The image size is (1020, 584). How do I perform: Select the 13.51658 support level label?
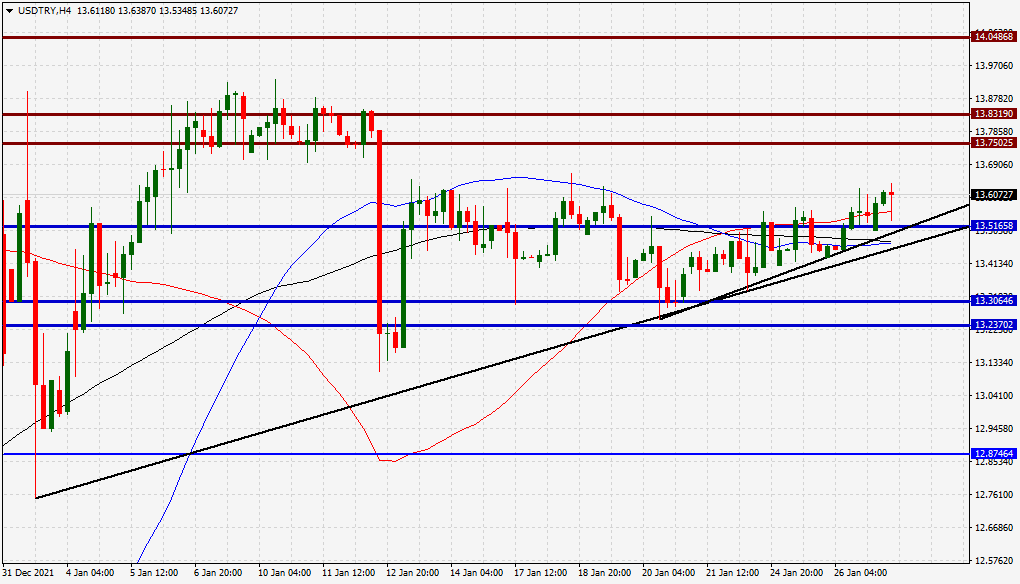(x=993, y=226)
